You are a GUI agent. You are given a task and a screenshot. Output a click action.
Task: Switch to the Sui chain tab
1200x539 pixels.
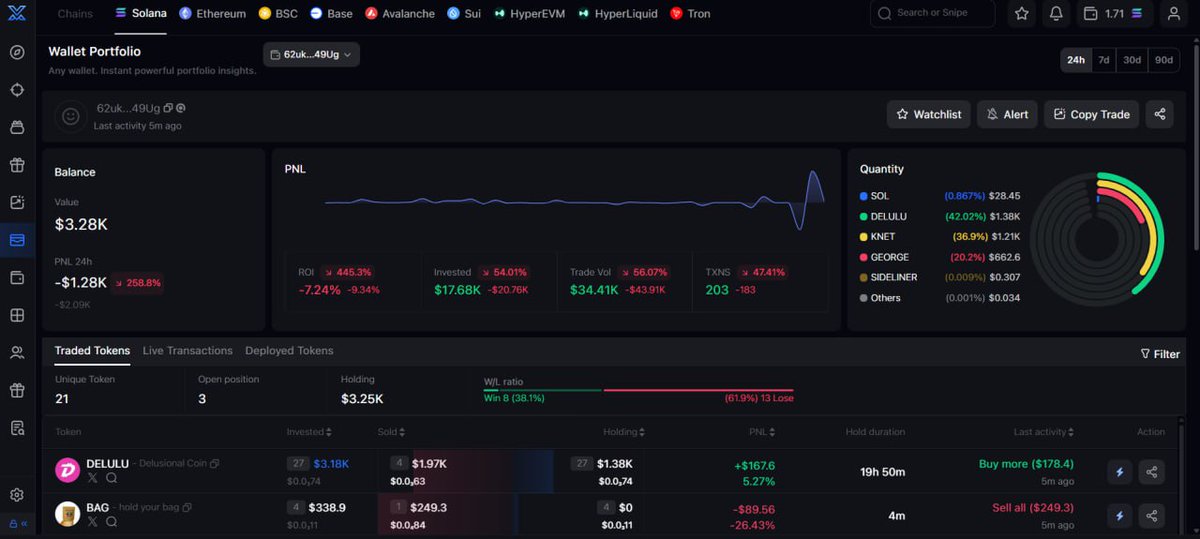[x=464, y=14]
